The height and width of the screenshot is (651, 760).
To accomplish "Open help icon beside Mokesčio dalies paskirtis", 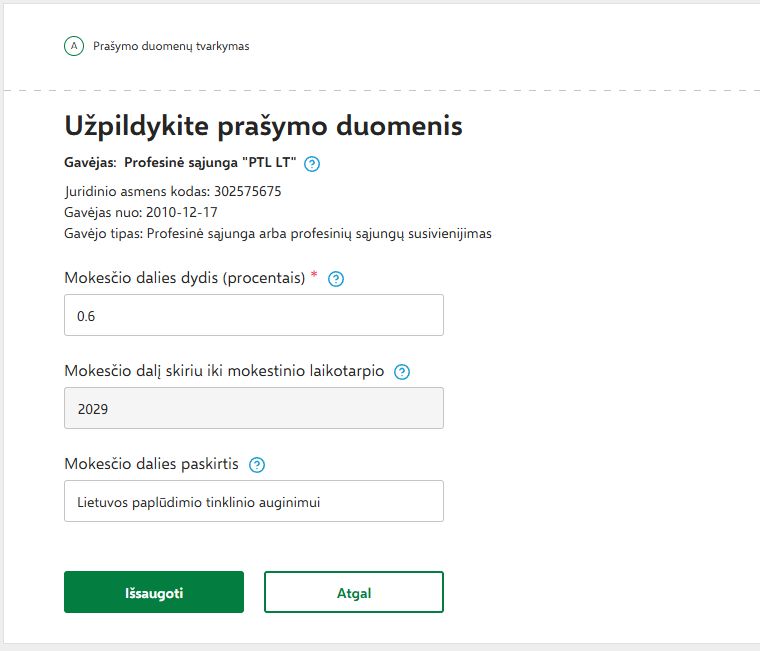I will point(257,465).
